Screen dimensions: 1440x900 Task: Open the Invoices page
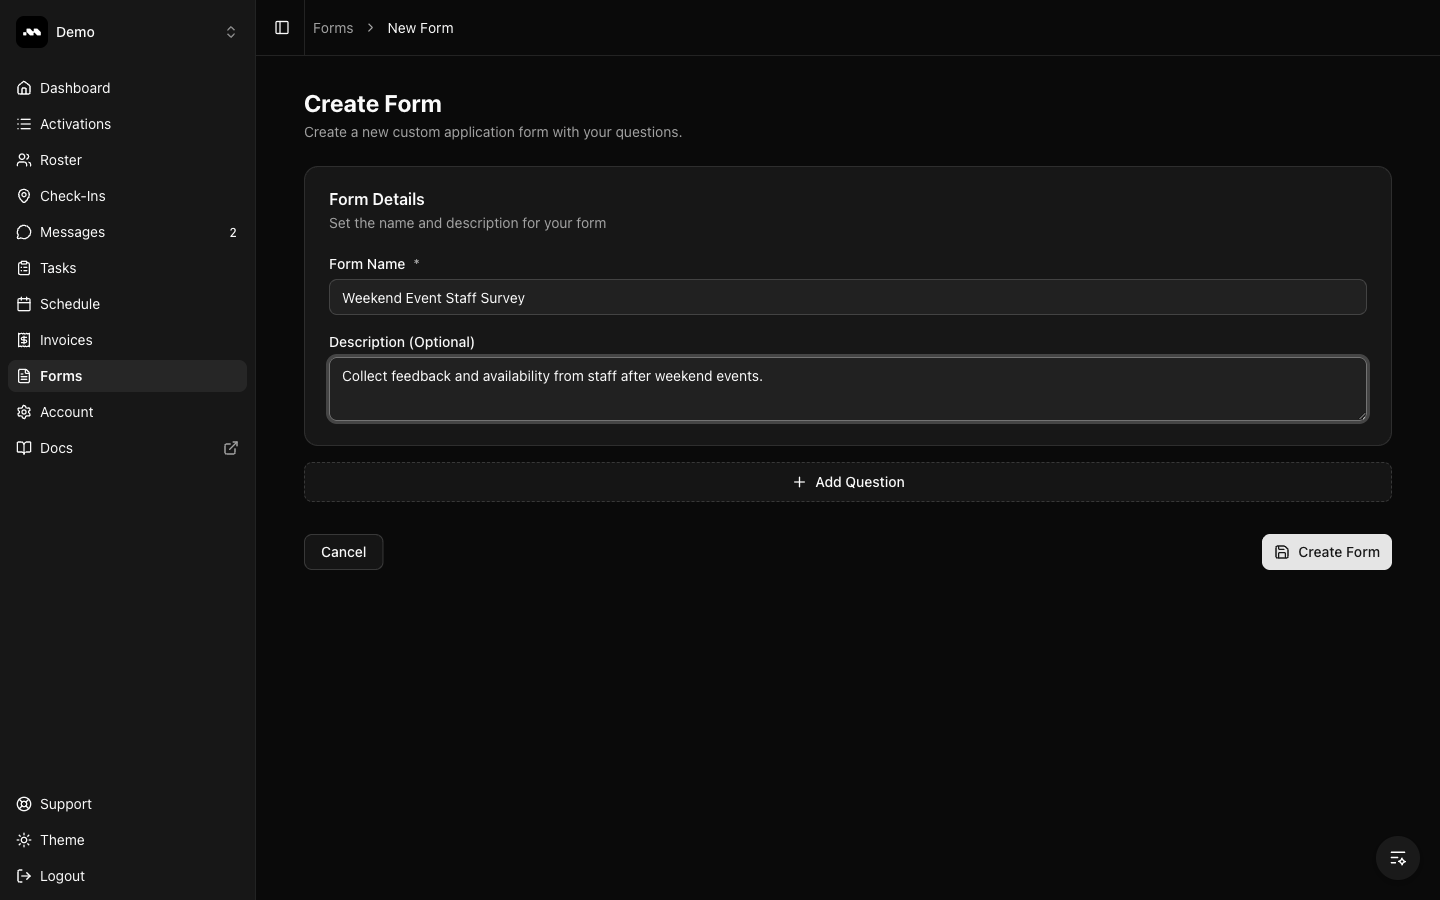point(65,340)
